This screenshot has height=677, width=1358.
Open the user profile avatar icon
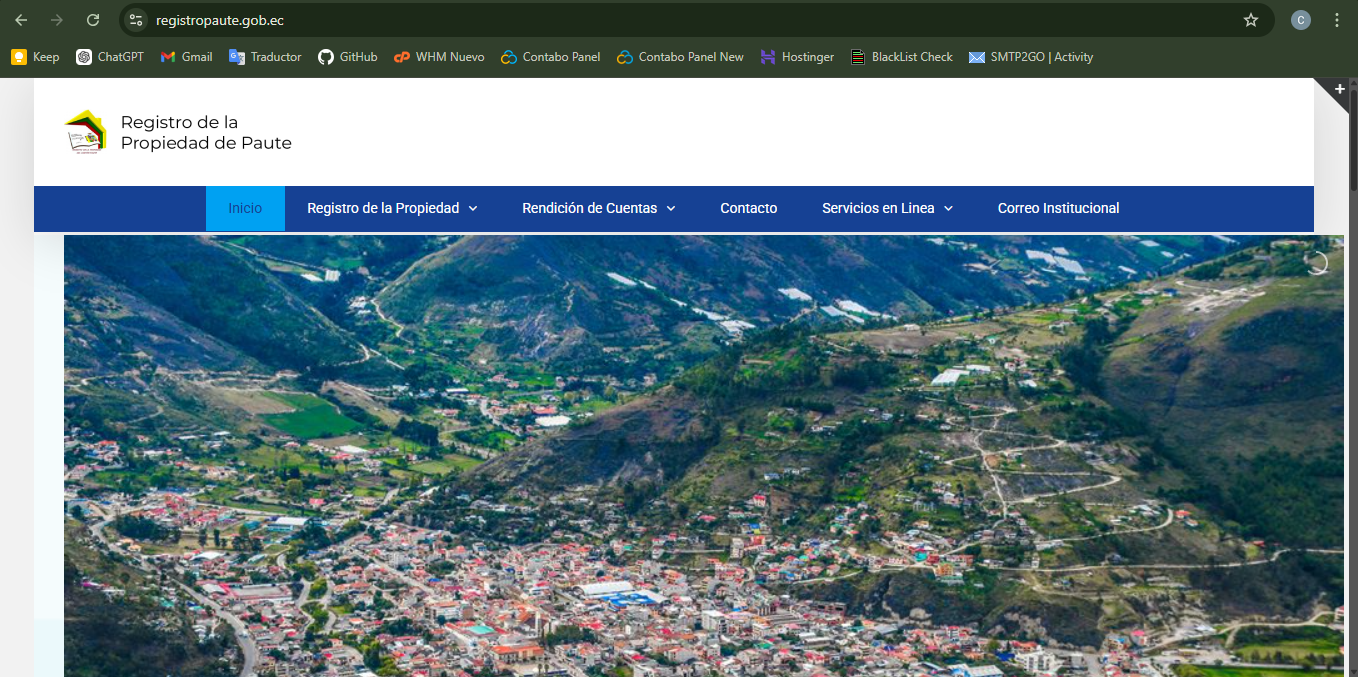[x=1300, y=20]
